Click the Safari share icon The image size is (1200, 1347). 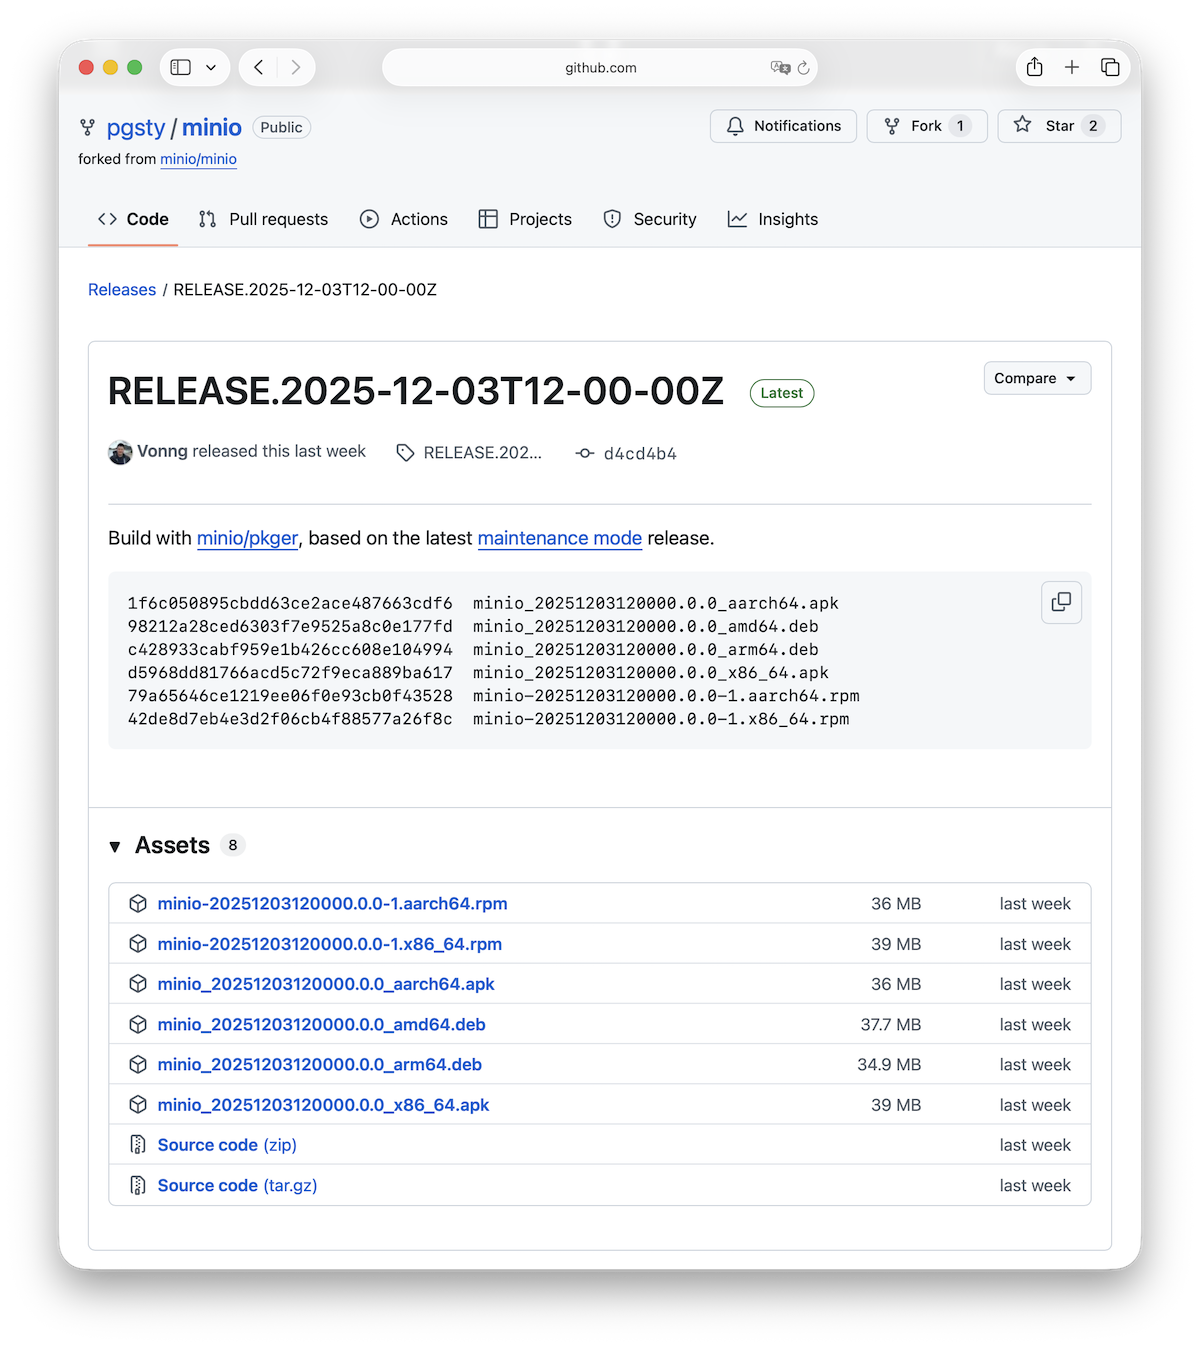tap(1035, 67)
